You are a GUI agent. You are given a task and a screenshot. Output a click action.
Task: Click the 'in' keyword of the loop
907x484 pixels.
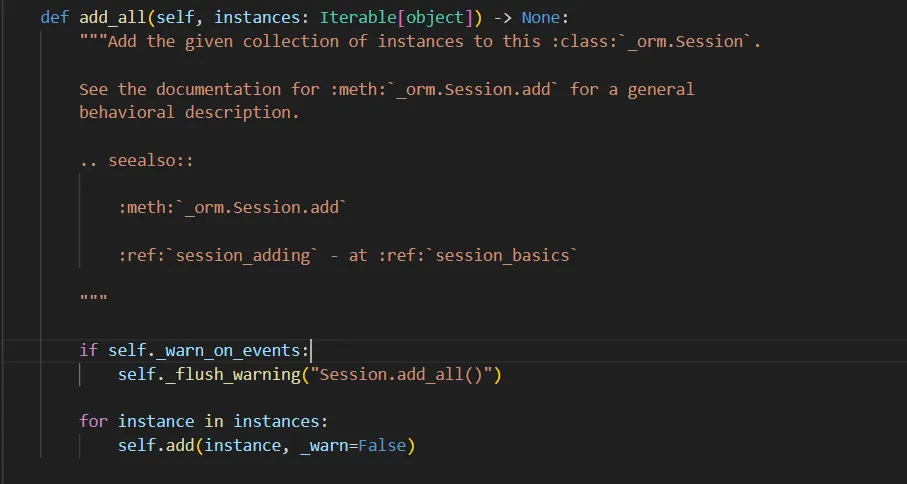pyautogui.click(x=200, y=421)
